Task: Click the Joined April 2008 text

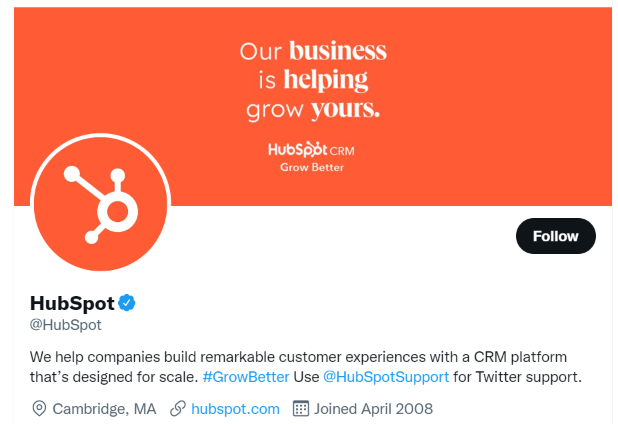Action: (373, 408)
